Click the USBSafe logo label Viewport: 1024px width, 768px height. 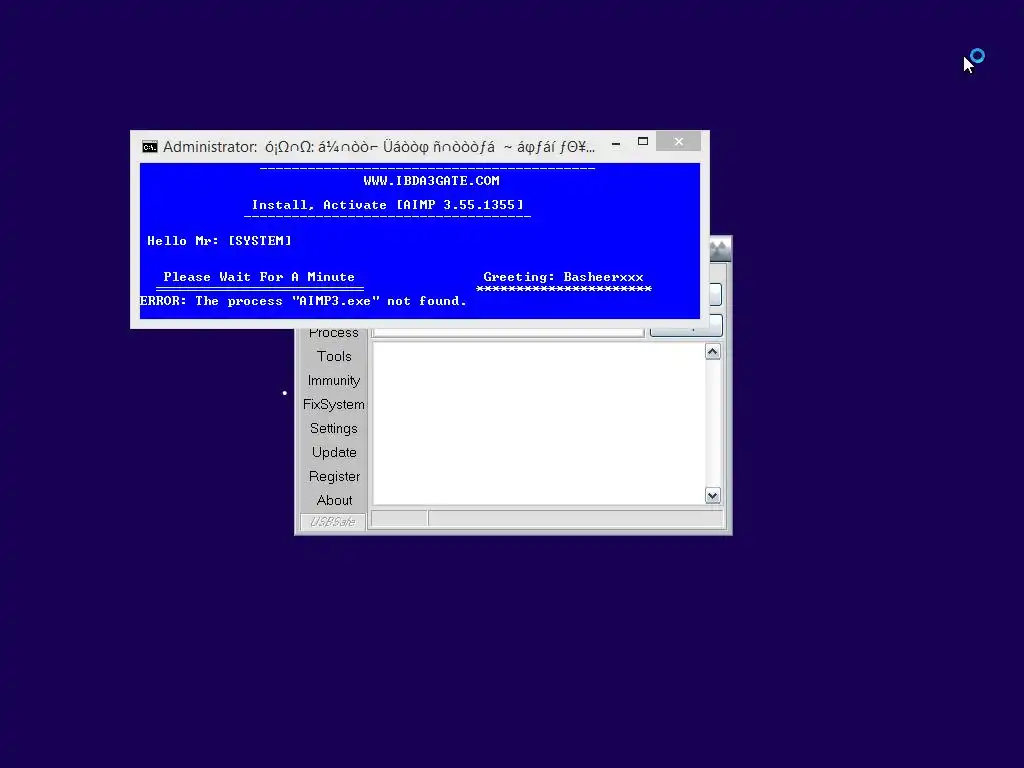[332, 522]
